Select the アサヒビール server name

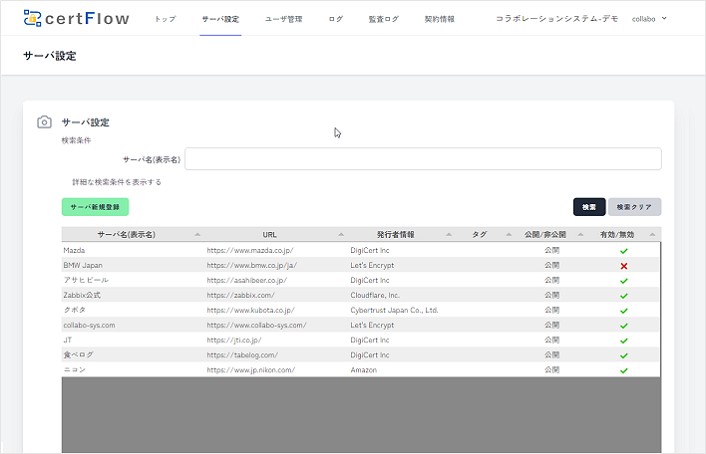pyautogui.click(x=86, y=280)
